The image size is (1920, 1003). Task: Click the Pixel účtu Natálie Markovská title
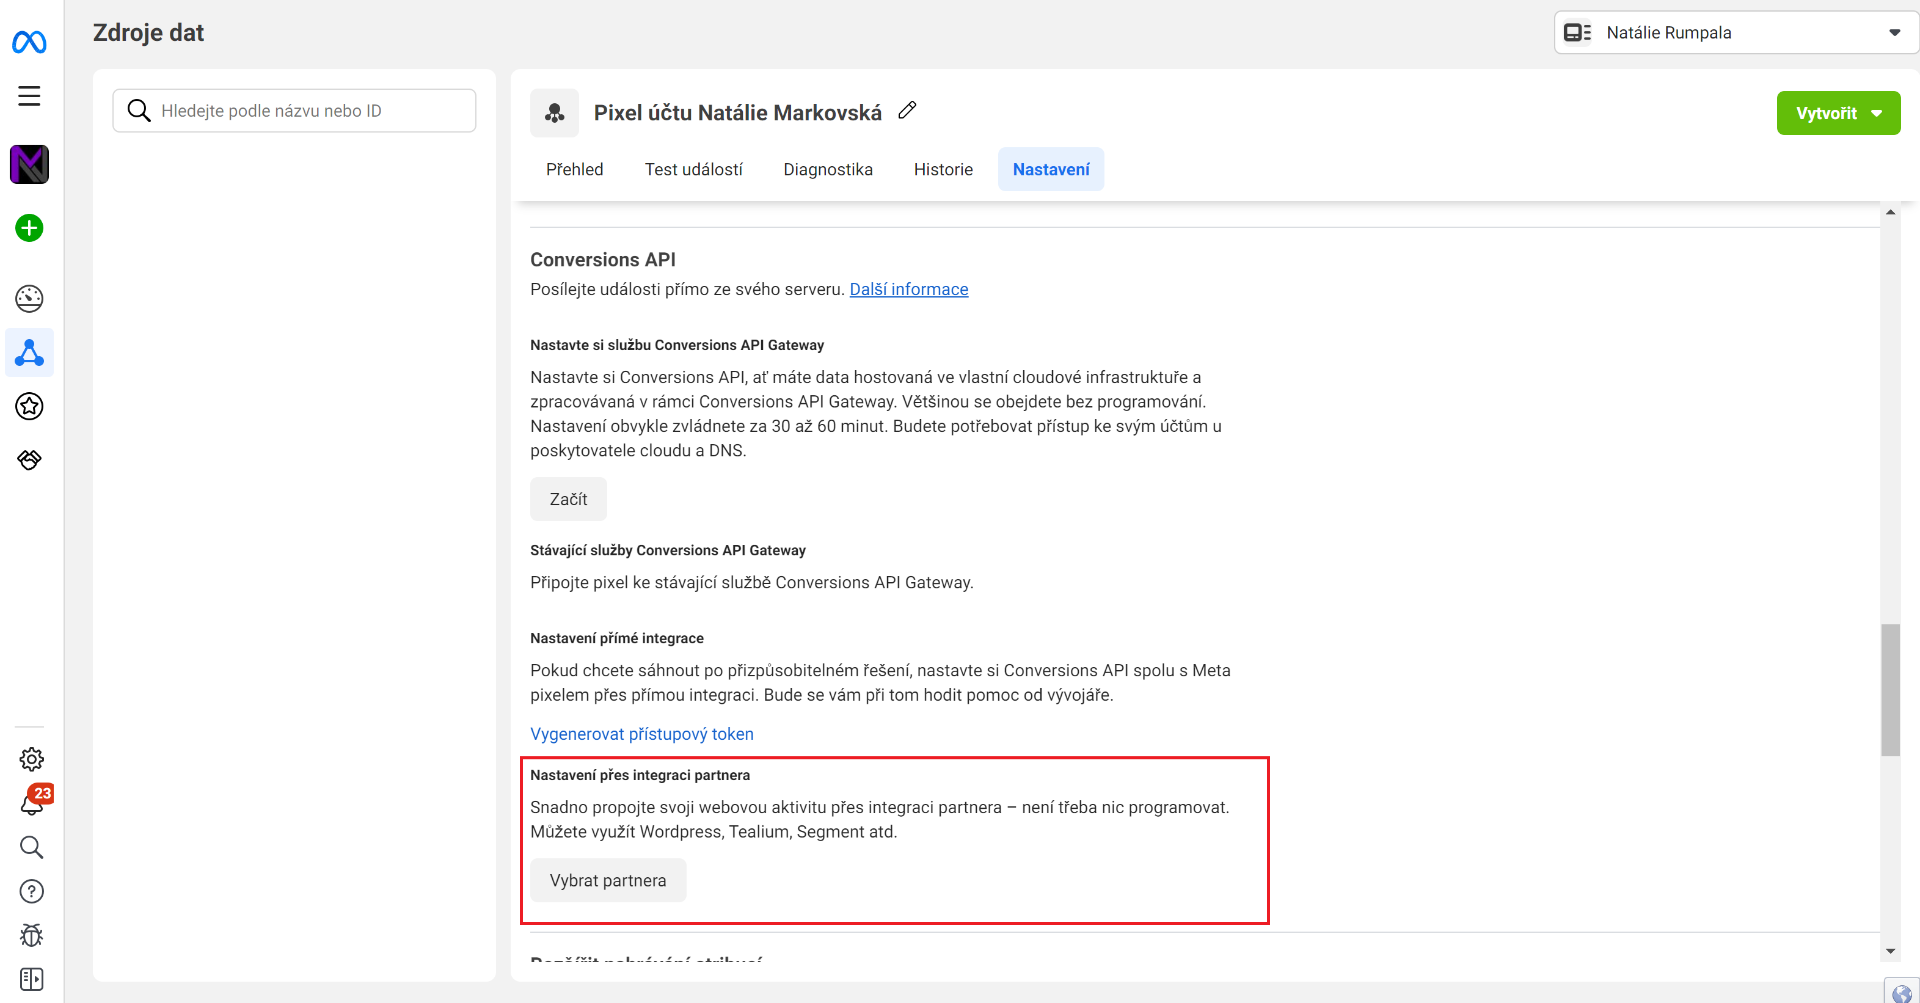pos(738,113)
